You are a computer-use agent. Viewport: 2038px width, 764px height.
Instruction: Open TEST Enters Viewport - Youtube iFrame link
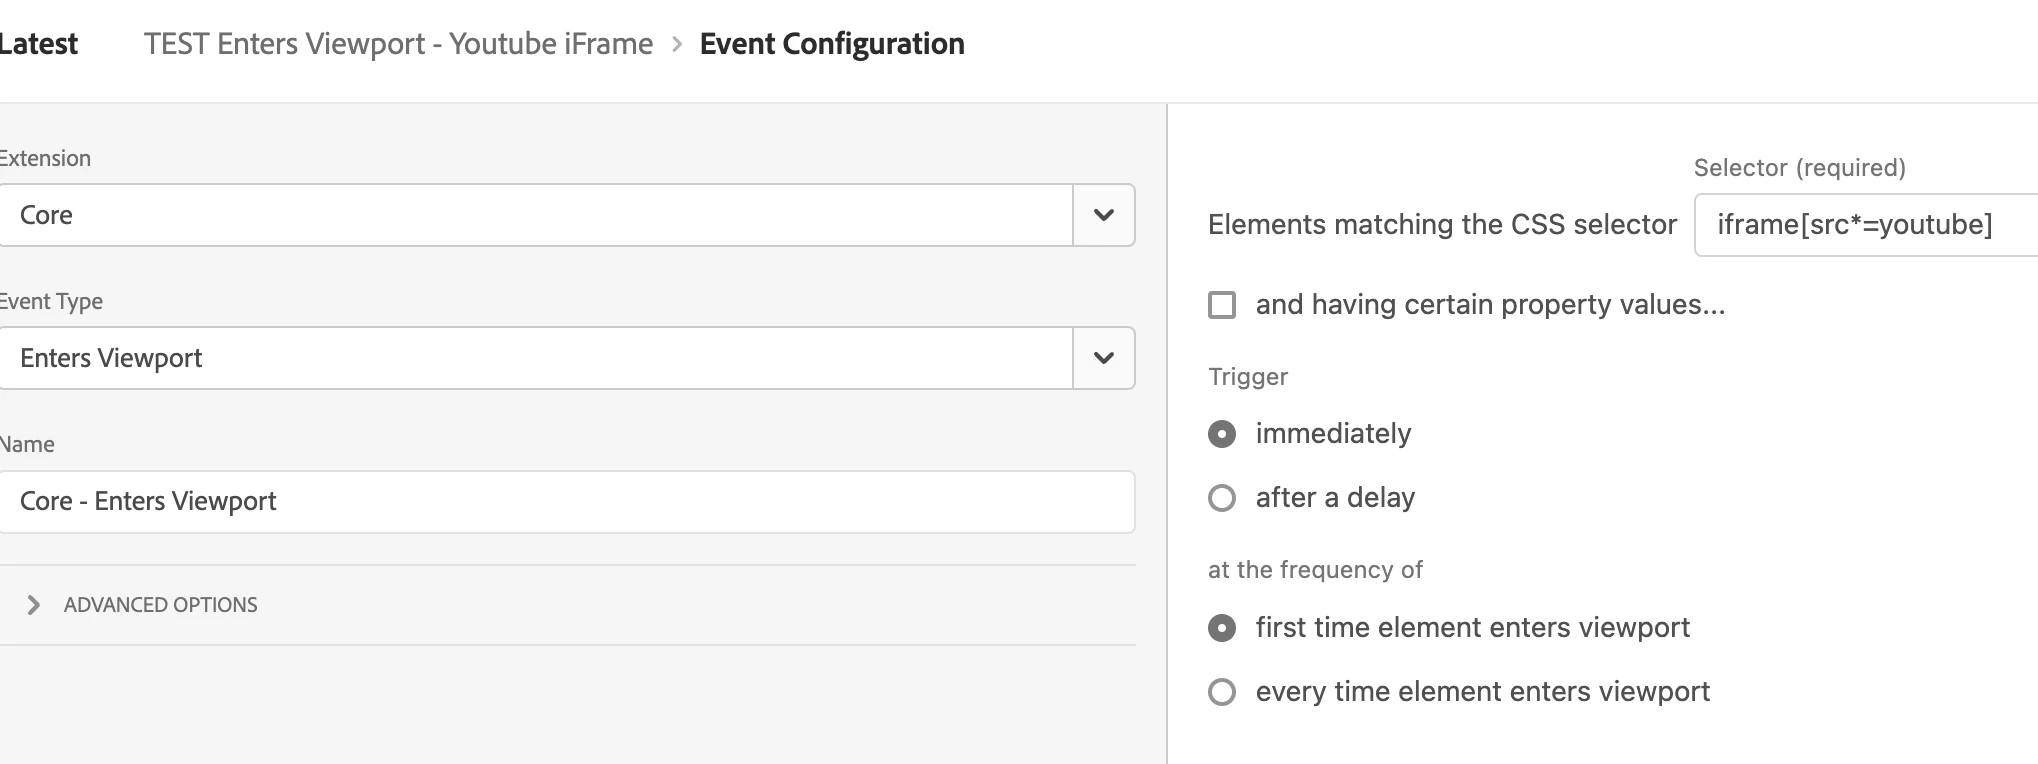pyautogui.click(x=398, y=44)
